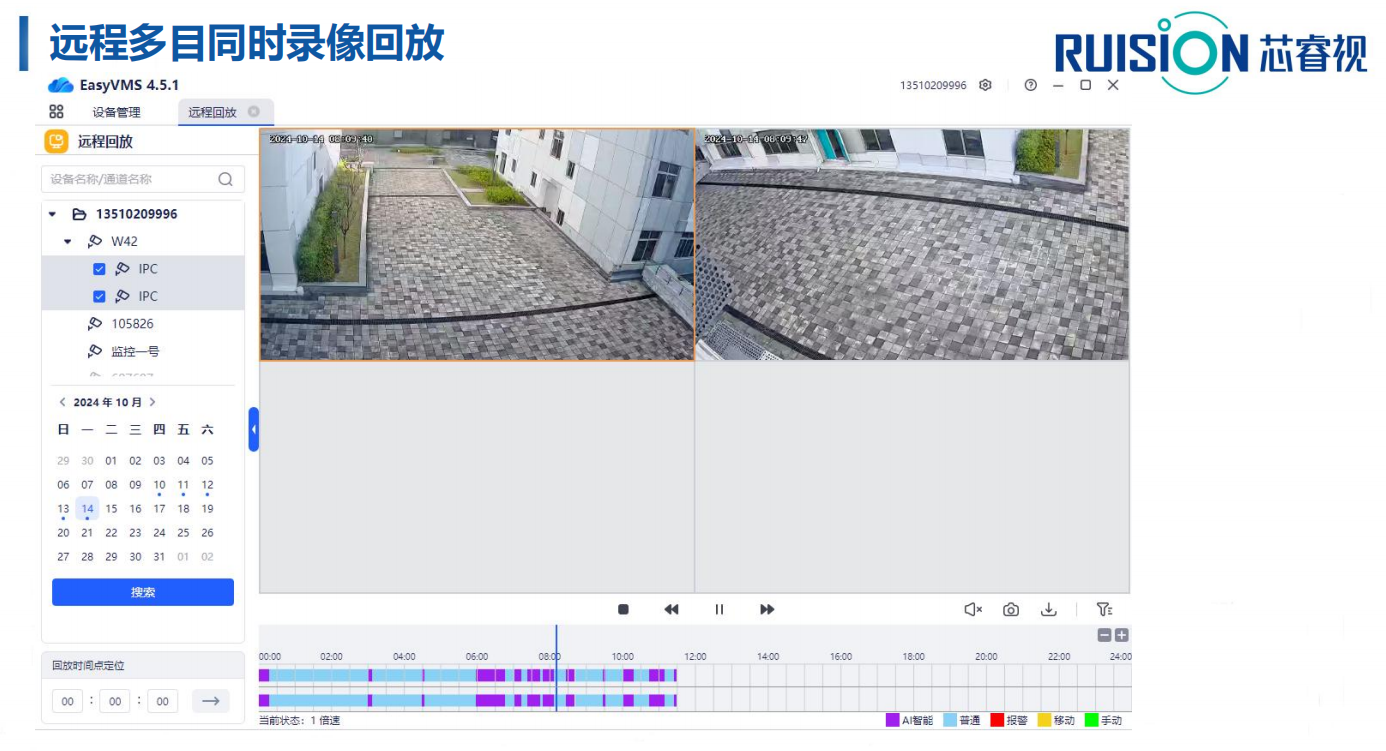Take a snapshot with camera icon
The height and width of the screenshot is (751, 1386).
pyautogui.click(x=1011, y=609)
